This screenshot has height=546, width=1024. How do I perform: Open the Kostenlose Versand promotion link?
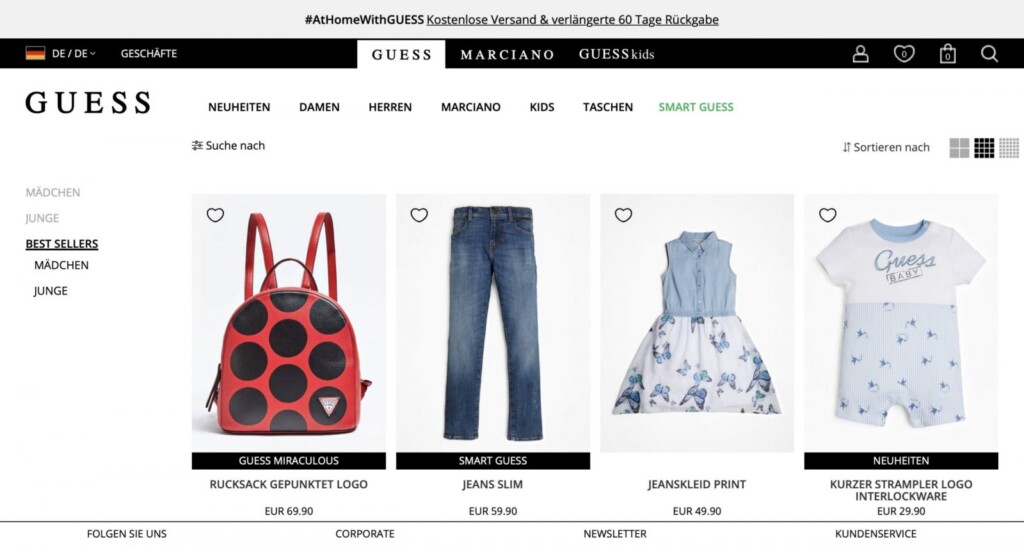point(572,20)
